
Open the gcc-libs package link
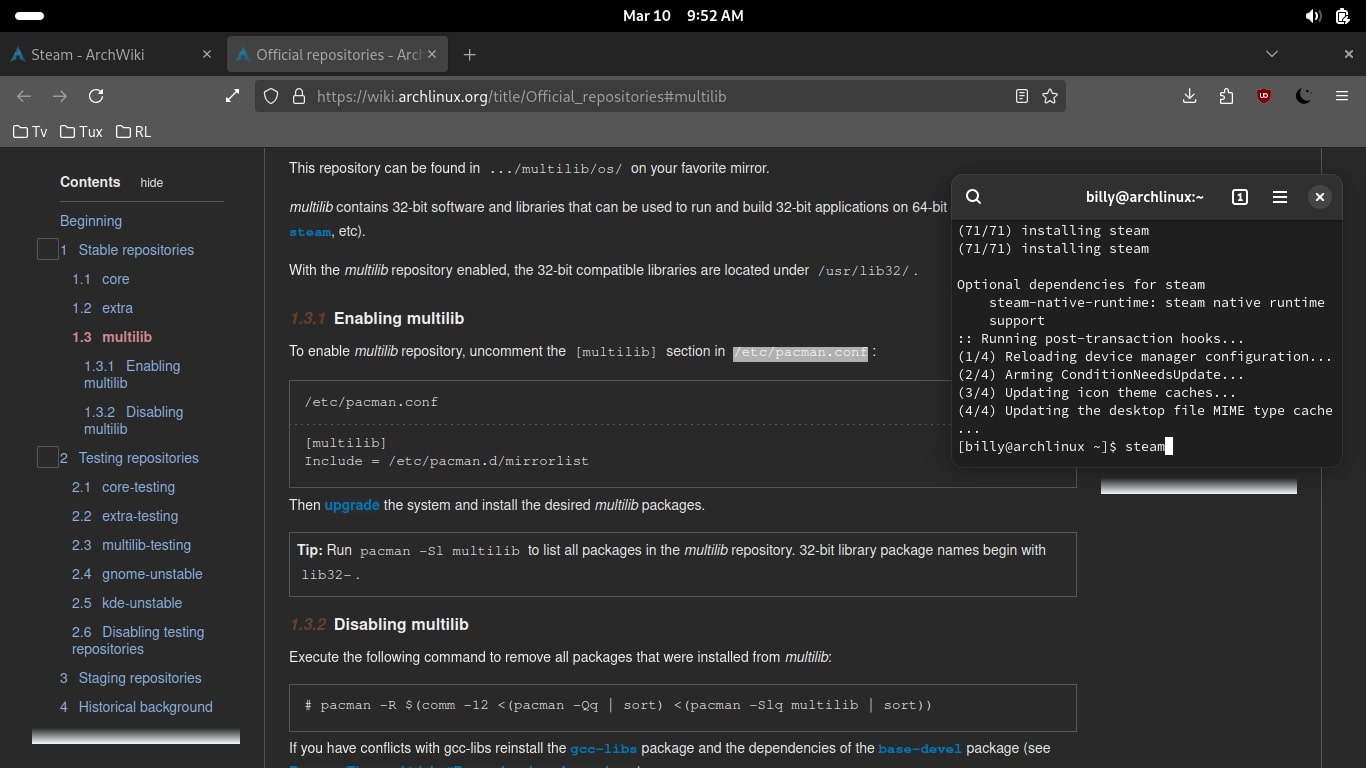pyautogui.click(x=604, y=748)
